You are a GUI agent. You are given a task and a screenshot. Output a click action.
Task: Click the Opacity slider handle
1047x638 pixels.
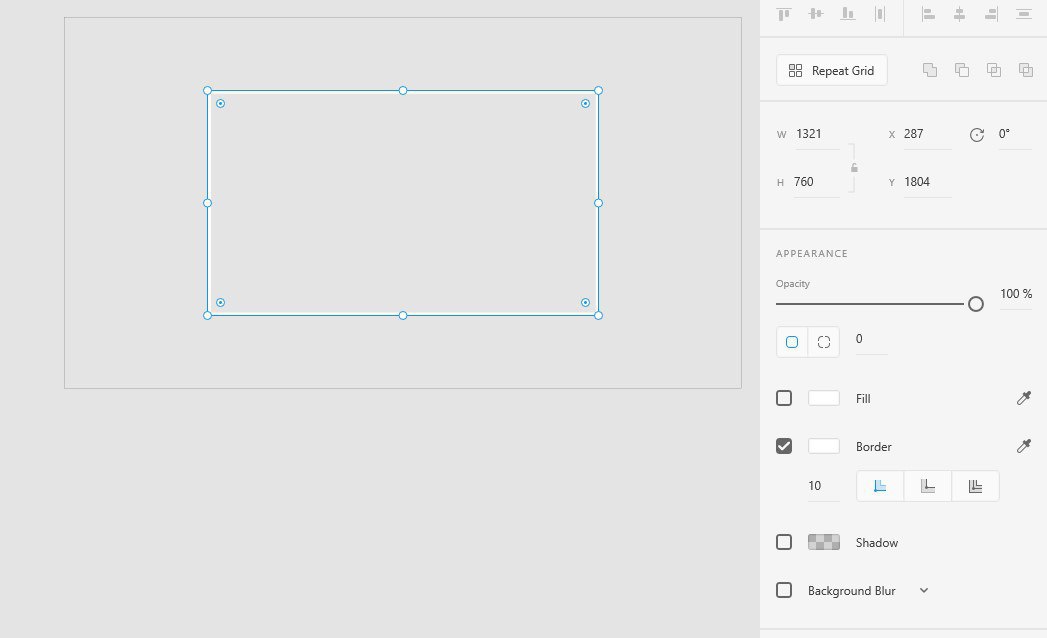point(976,304)
